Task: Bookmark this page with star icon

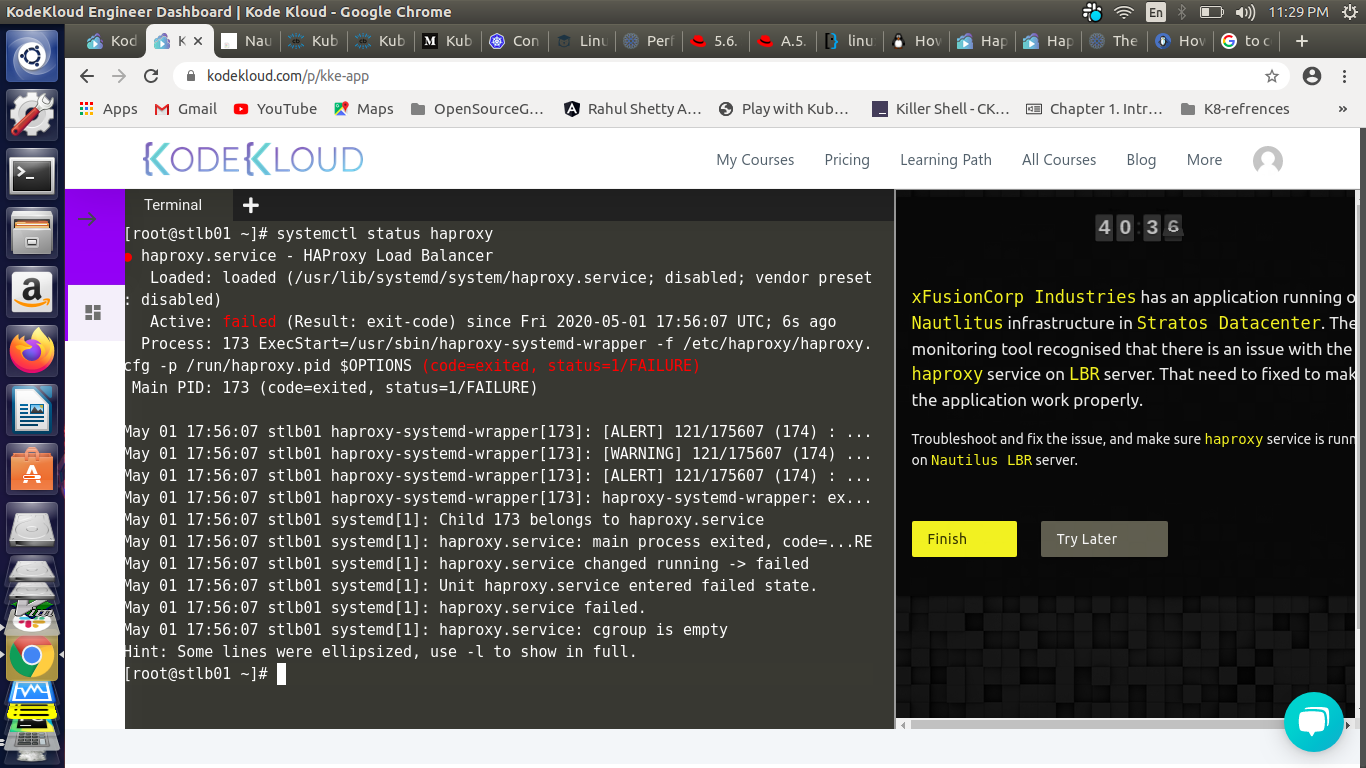Action: 1272,76
